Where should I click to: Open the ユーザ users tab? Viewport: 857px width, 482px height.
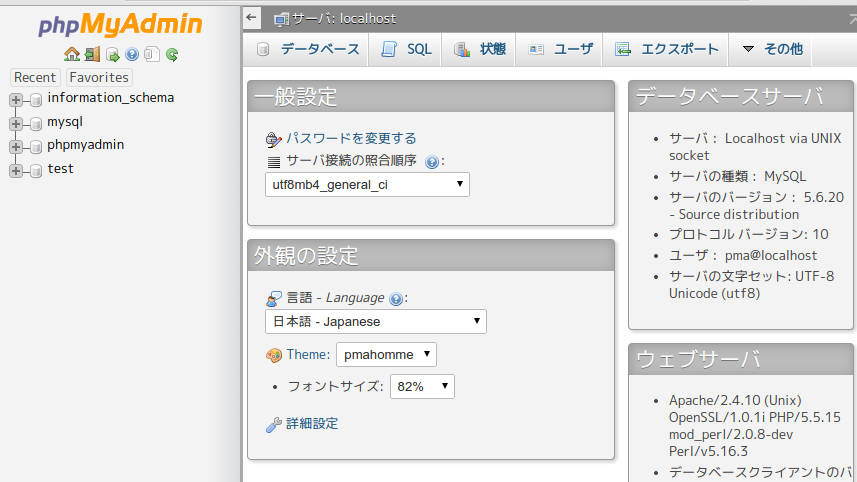click(560, 49)
